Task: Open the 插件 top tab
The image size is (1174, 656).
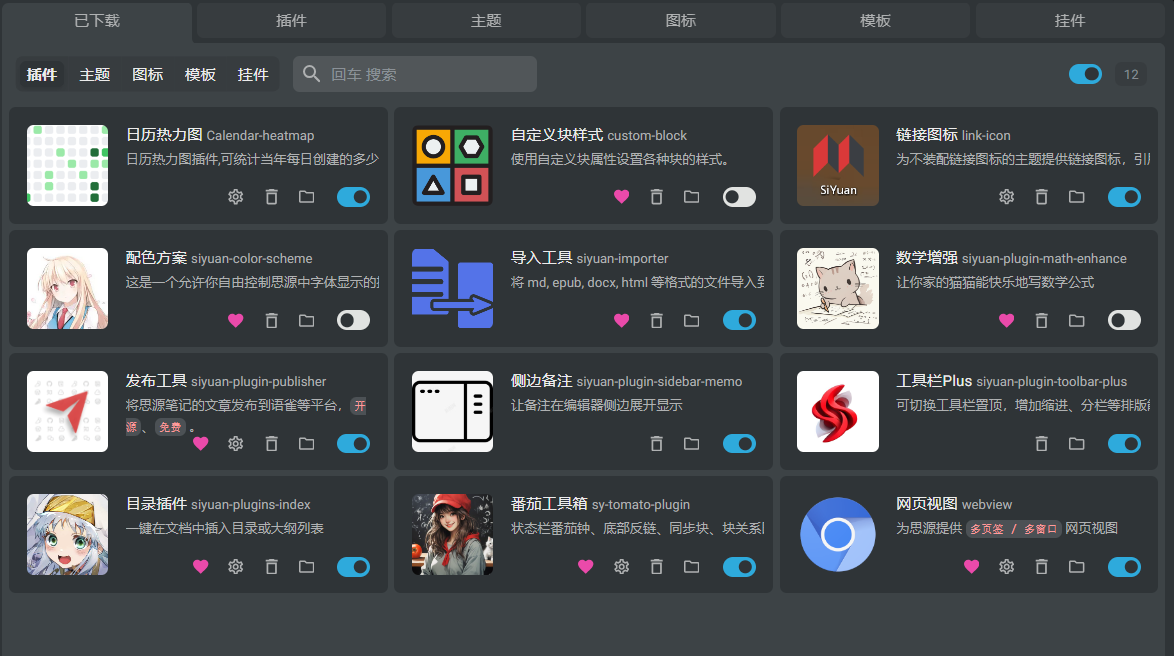Action: click(x=291, y=20)
